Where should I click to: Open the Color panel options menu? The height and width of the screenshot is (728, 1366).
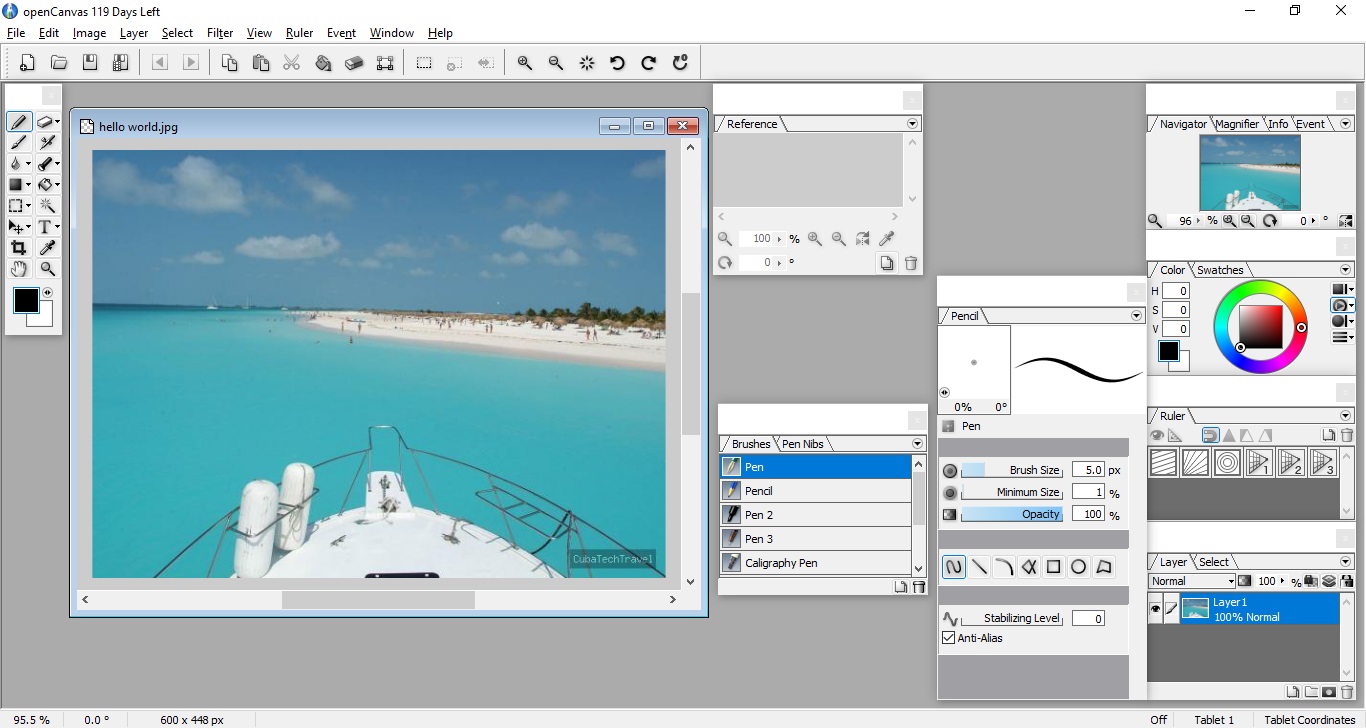point(1346,270)
